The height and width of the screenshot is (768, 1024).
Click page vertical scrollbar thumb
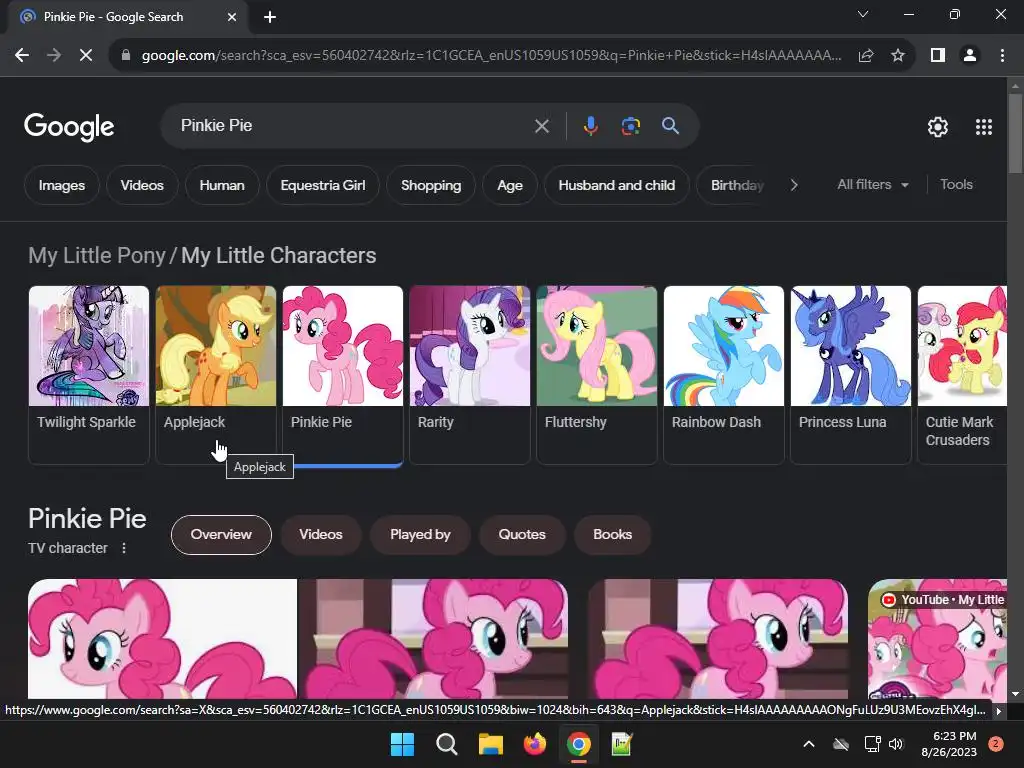coord(1015,134)
